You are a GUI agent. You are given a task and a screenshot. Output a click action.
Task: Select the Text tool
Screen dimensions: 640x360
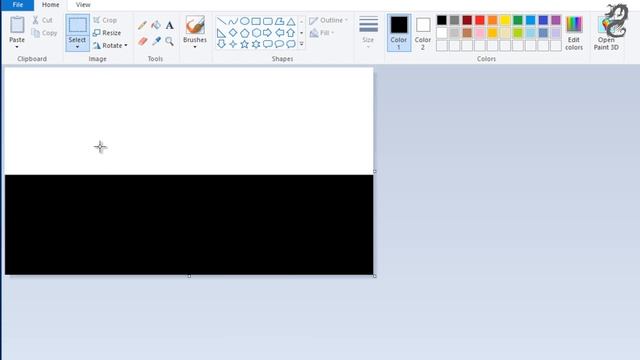click(169, 25)
